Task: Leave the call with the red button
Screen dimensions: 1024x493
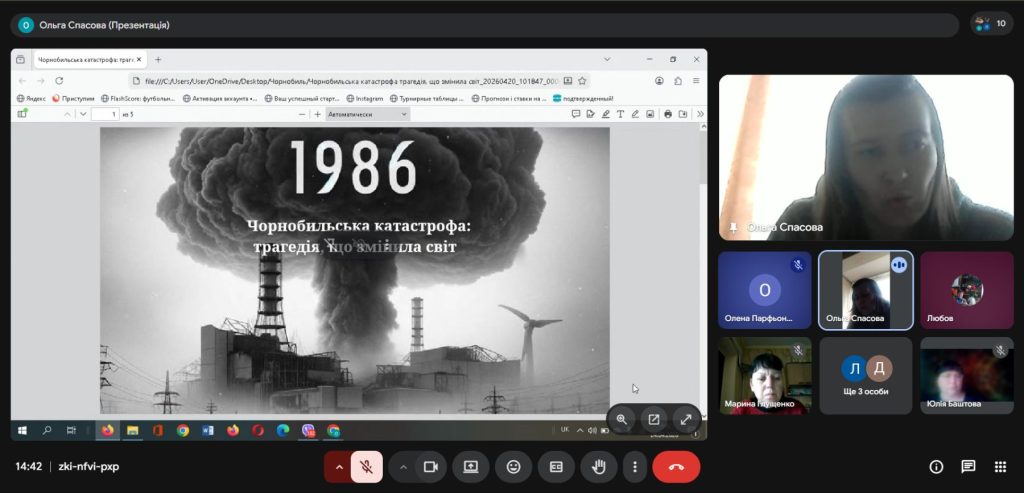Action: [x=676, y=467]
